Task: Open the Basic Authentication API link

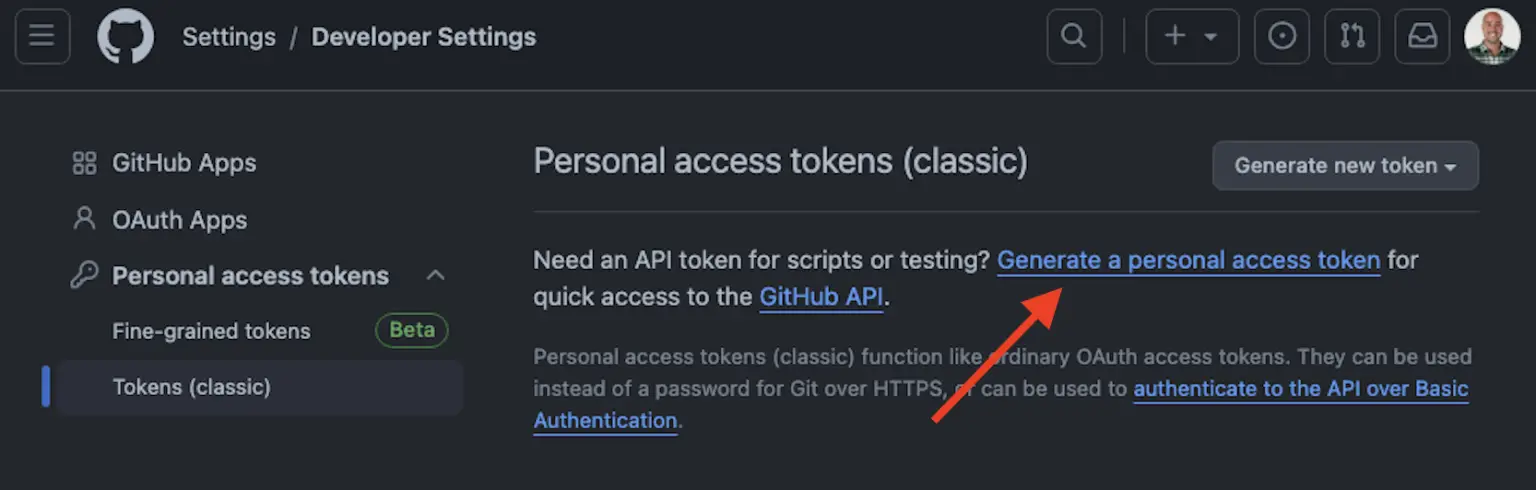Action: 1300,389
